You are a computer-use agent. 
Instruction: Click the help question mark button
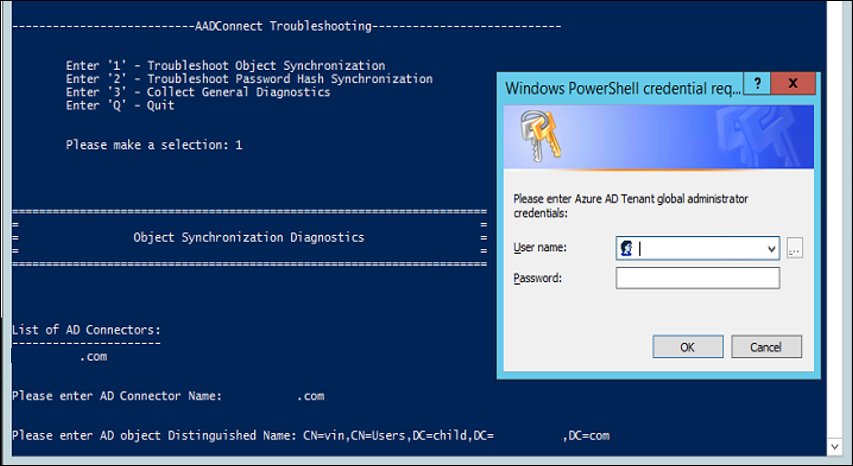click(757, 83)
